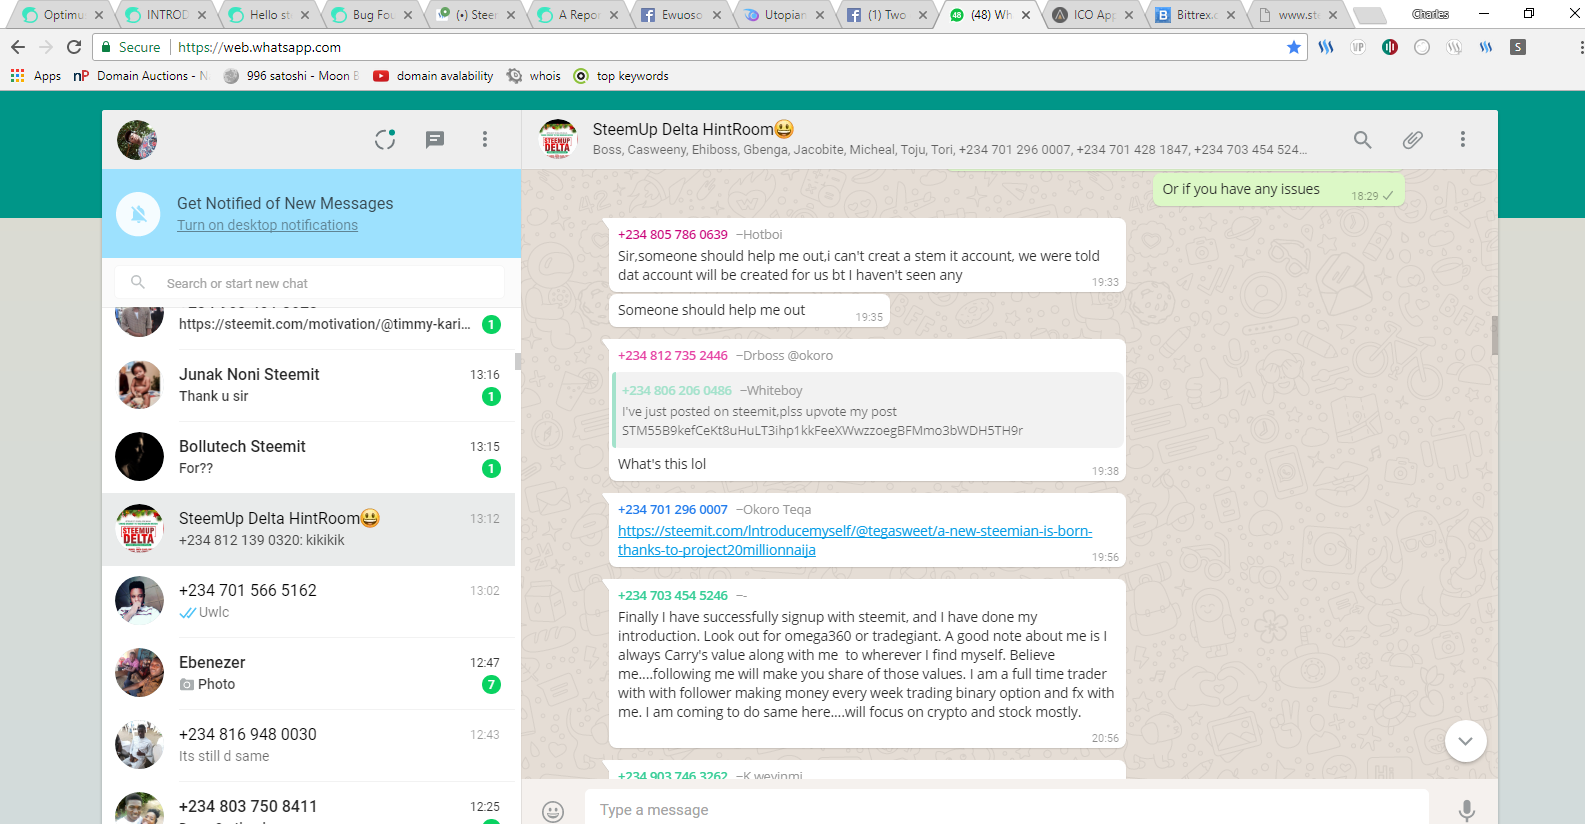Search messages in the SteemUp Delta chat

click(1363, 140)
